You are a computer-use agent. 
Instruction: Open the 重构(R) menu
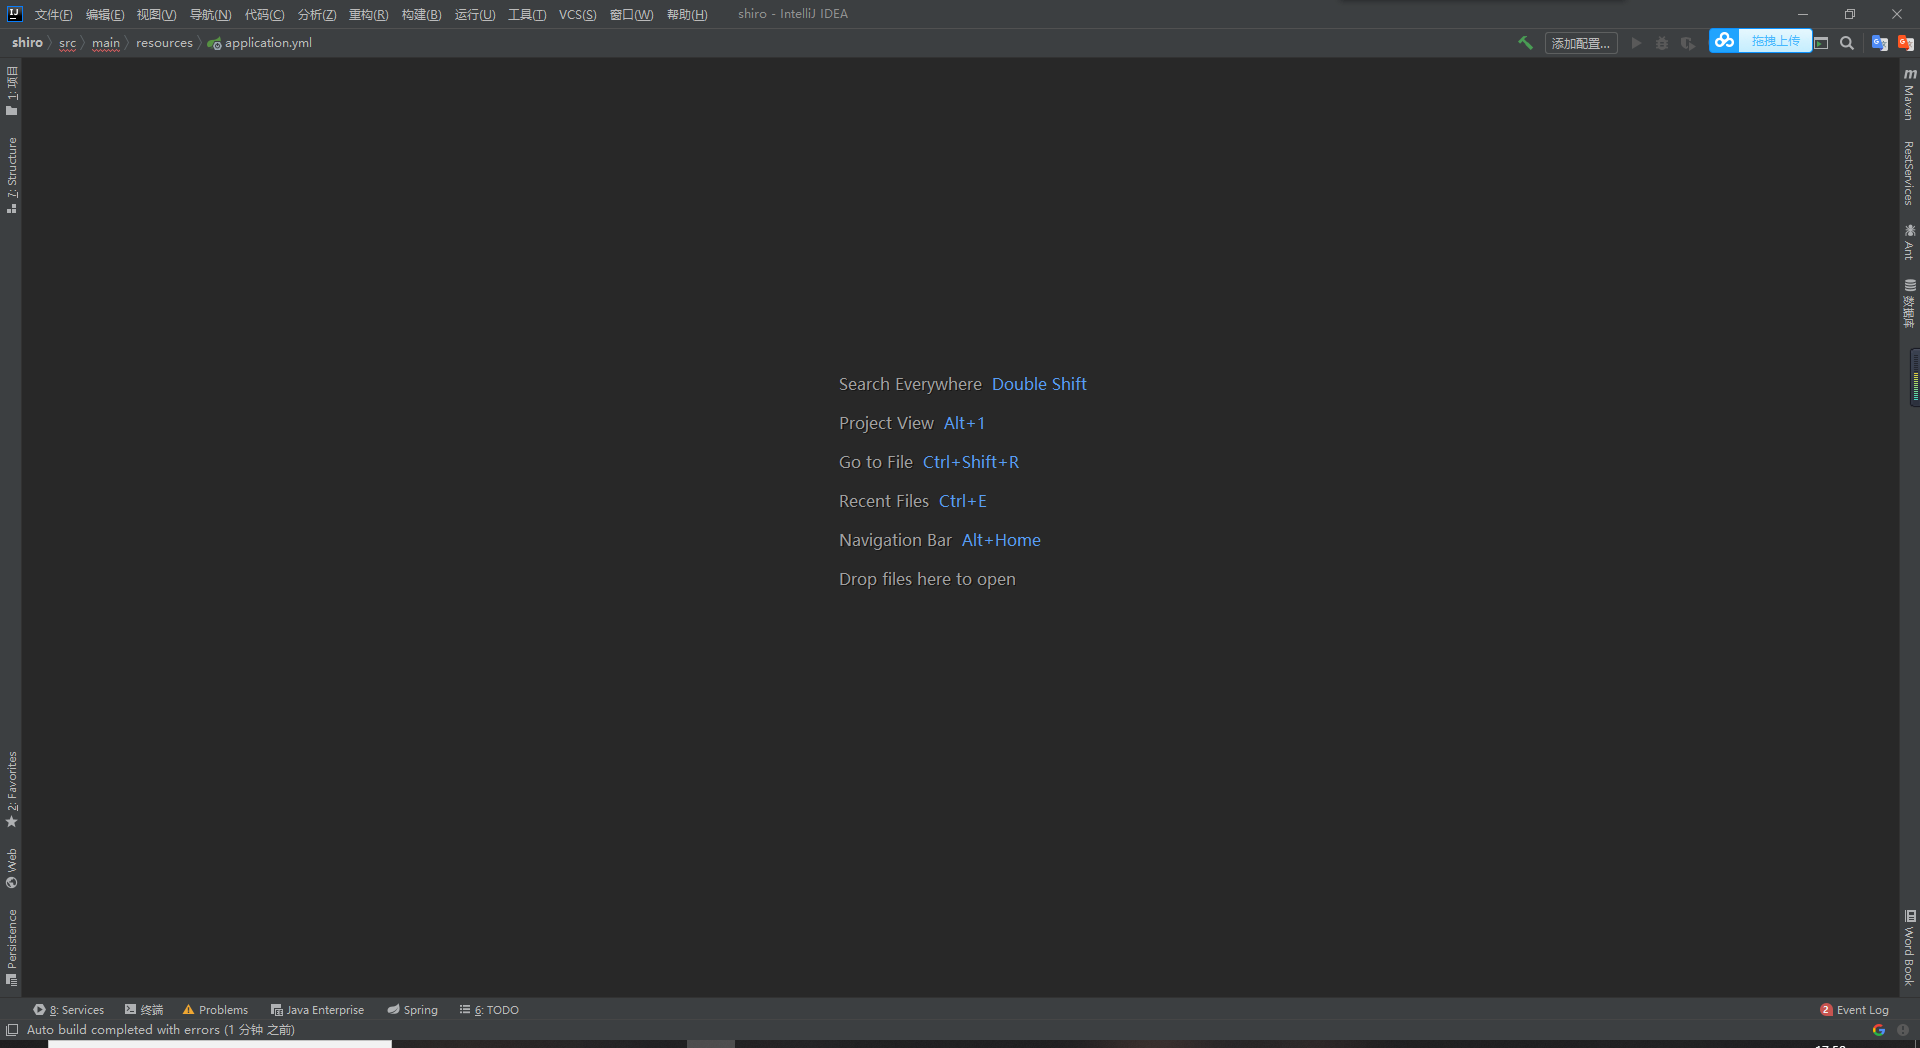pyautogui.click(x=368, y=14)
